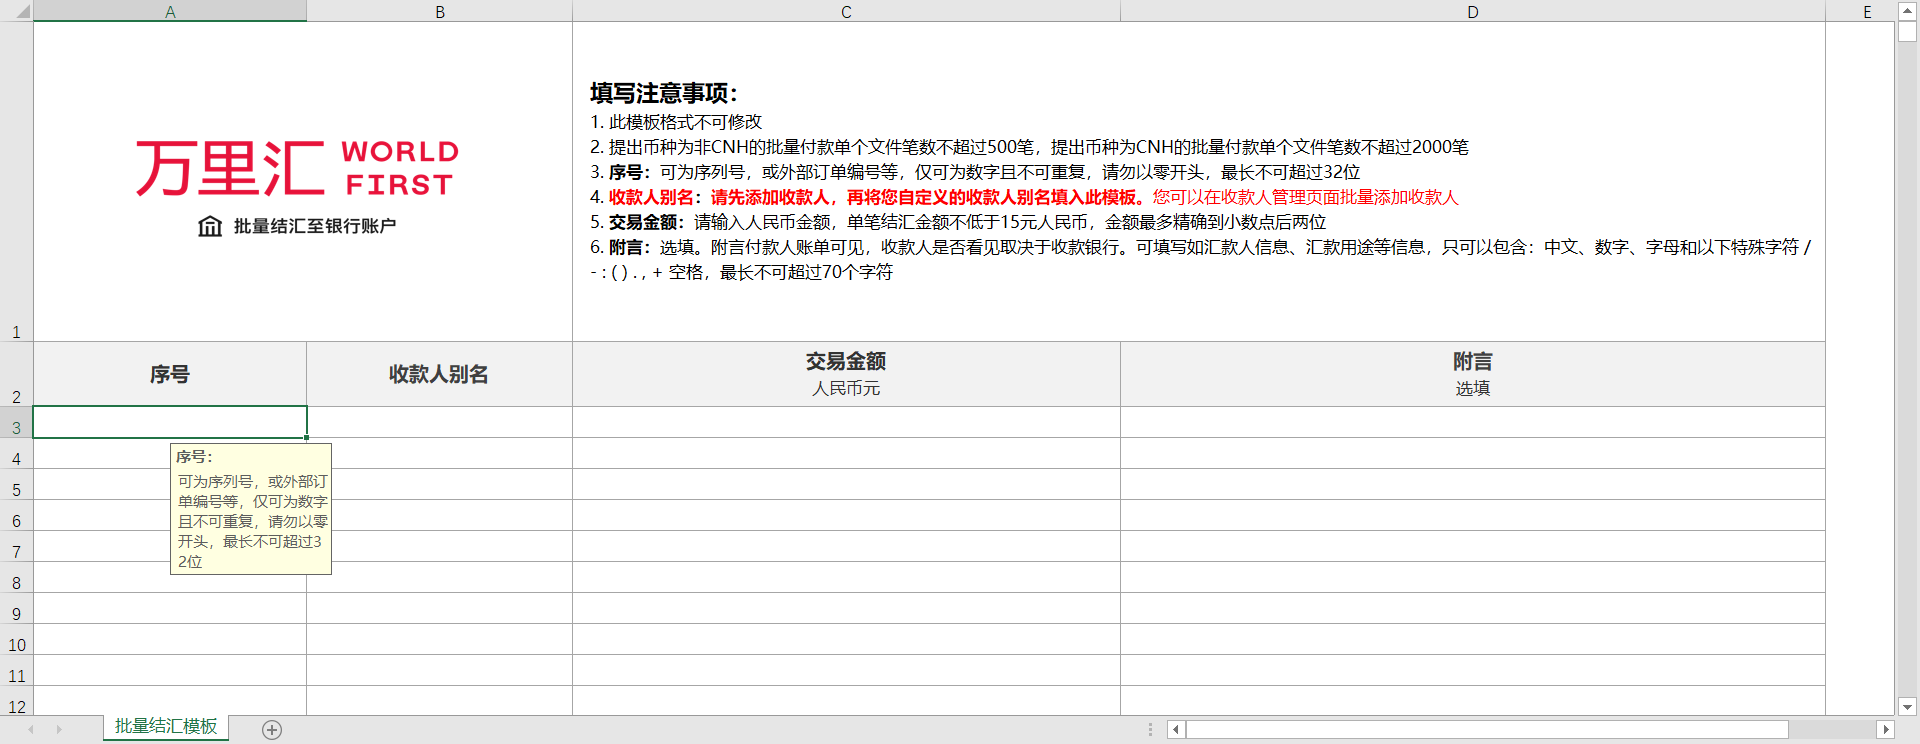Select column C header

tap(846, 11)
